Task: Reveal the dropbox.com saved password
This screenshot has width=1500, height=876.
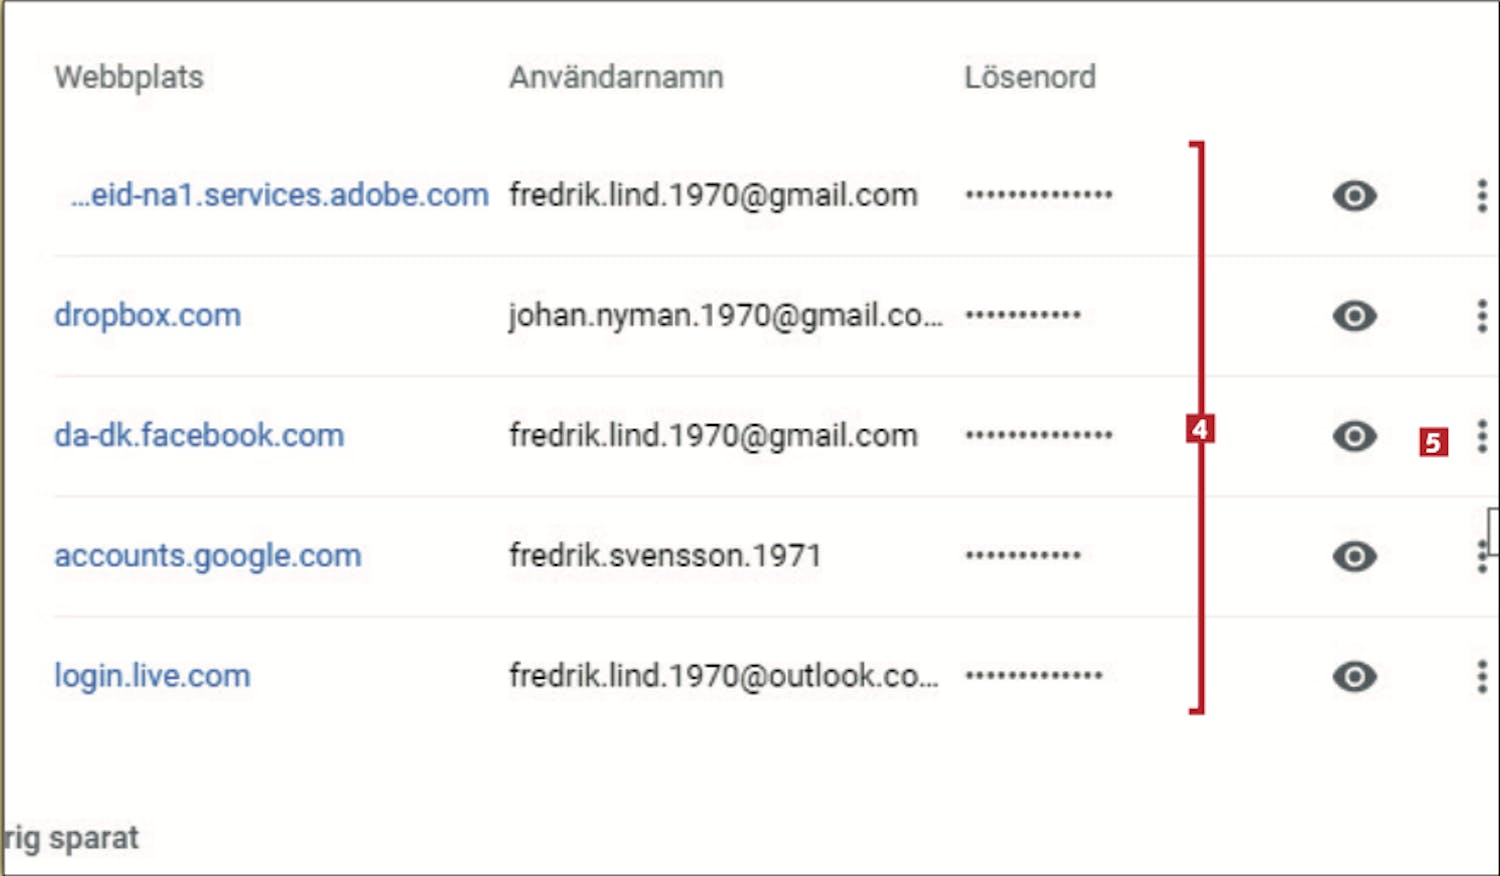Action: [x=1354, y=316]
